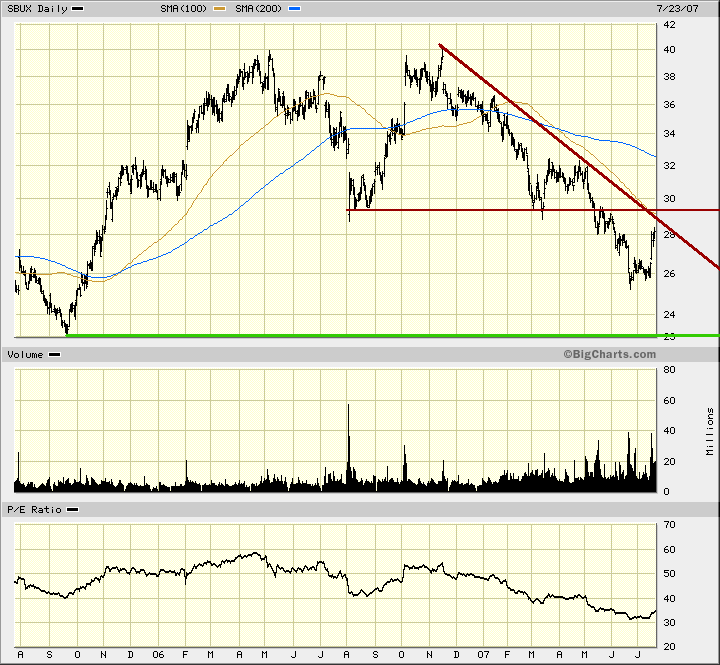Image resolution: width=720 pixels, height=665 pixels.
Task: Click the 34 price axis label
Action: coord(669,134)
